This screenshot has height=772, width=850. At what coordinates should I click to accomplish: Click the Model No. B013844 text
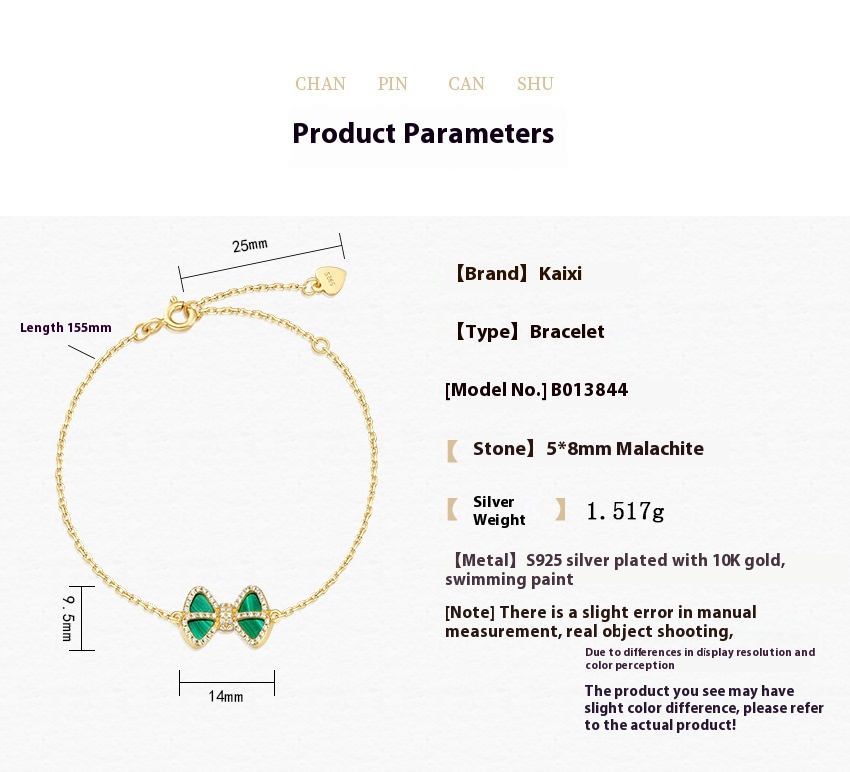[x=536, y=390]
